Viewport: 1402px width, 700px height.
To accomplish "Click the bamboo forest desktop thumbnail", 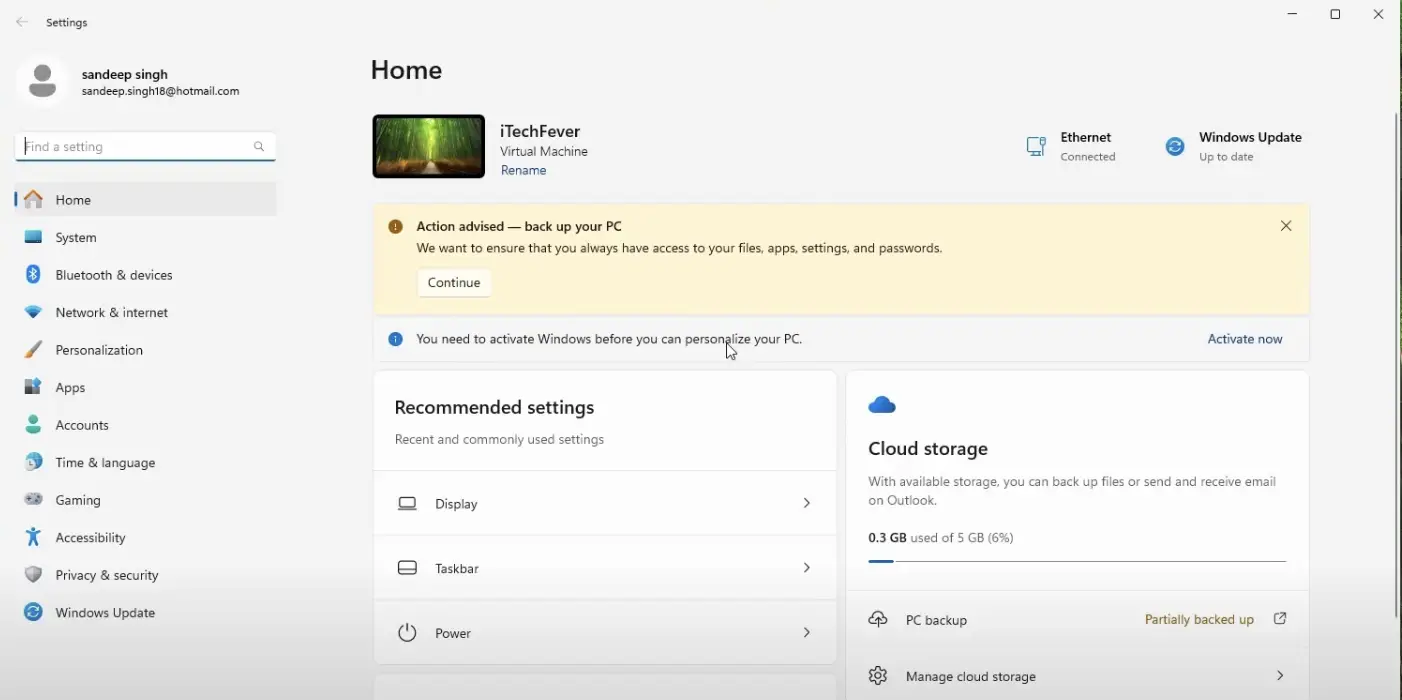I will click(429, 147).
